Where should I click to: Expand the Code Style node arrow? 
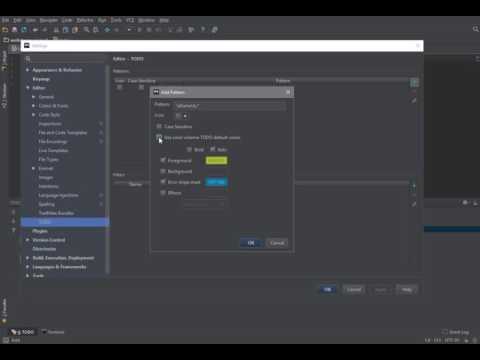(34, 115)
